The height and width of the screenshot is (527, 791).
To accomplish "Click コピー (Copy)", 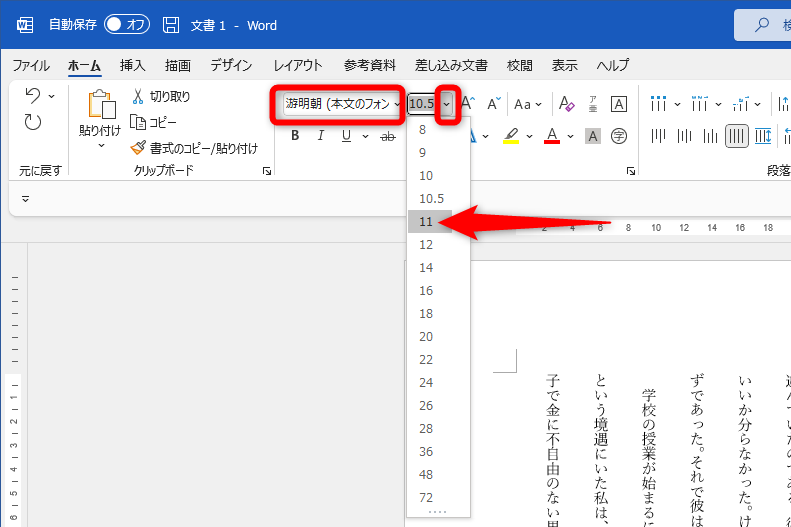I will pyautogui.click(x=153, y=123).
